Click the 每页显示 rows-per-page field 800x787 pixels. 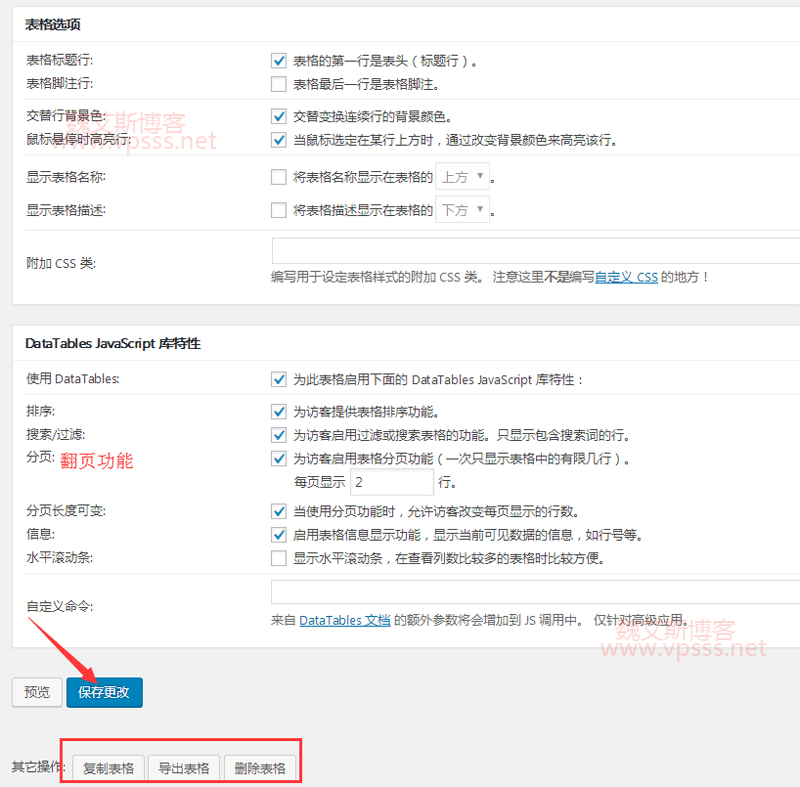(391, 482)
